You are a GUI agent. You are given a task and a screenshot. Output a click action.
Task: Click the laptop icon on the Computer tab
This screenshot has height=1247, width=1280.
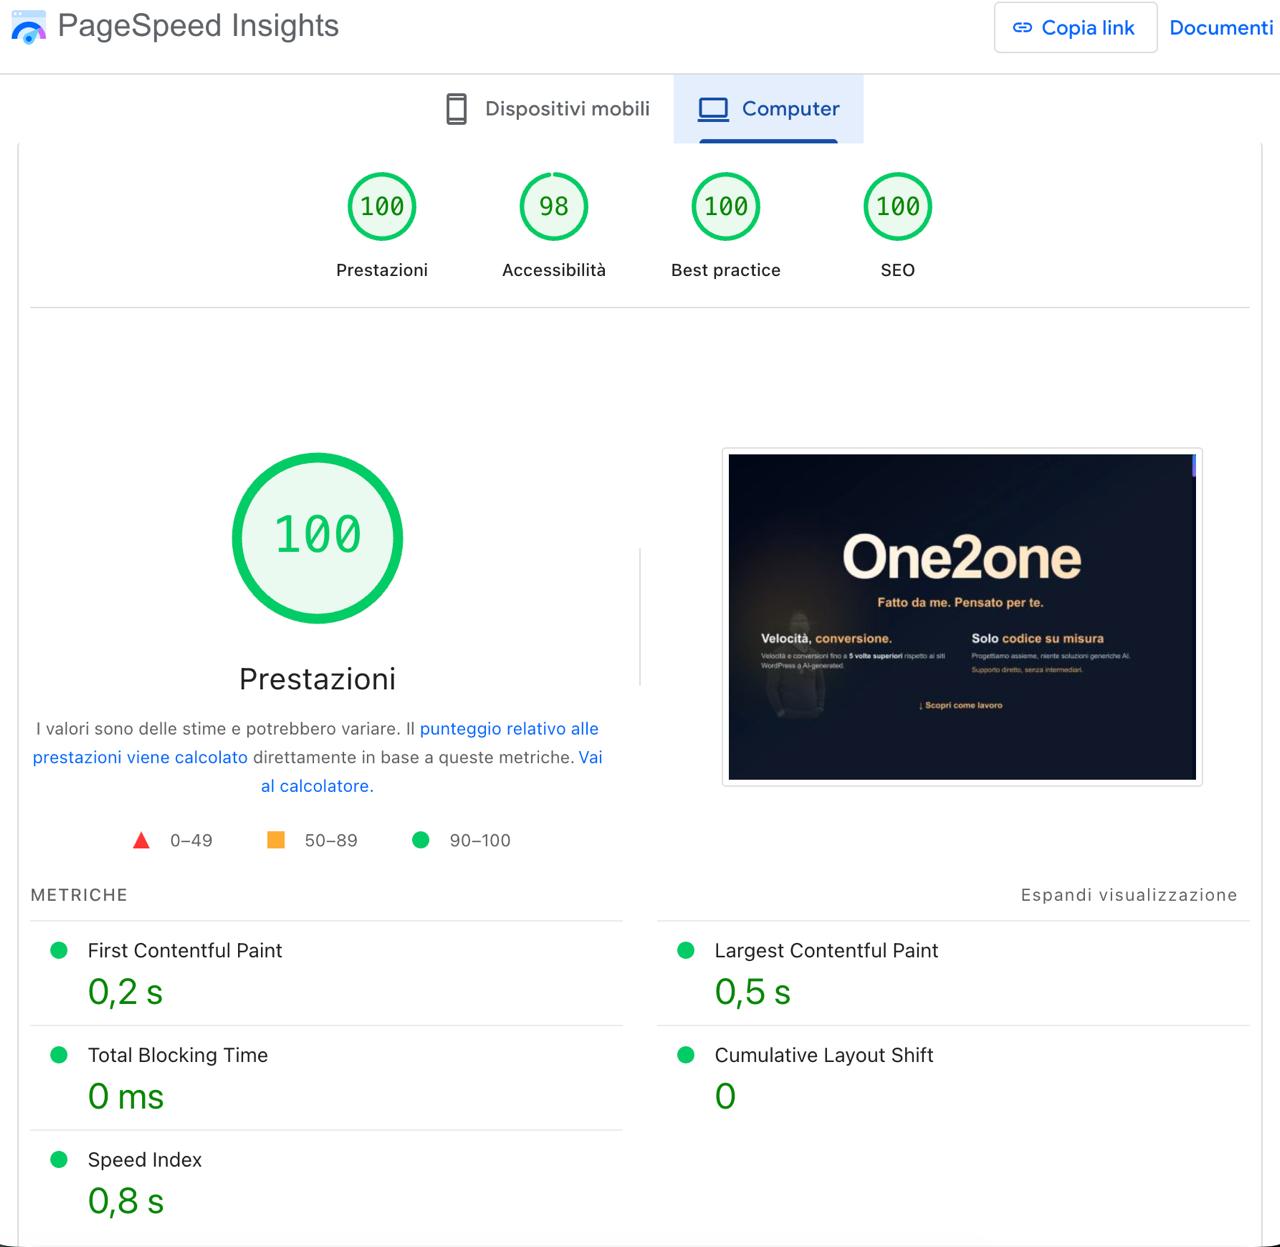pyautogui.click(x=713, y=108)
